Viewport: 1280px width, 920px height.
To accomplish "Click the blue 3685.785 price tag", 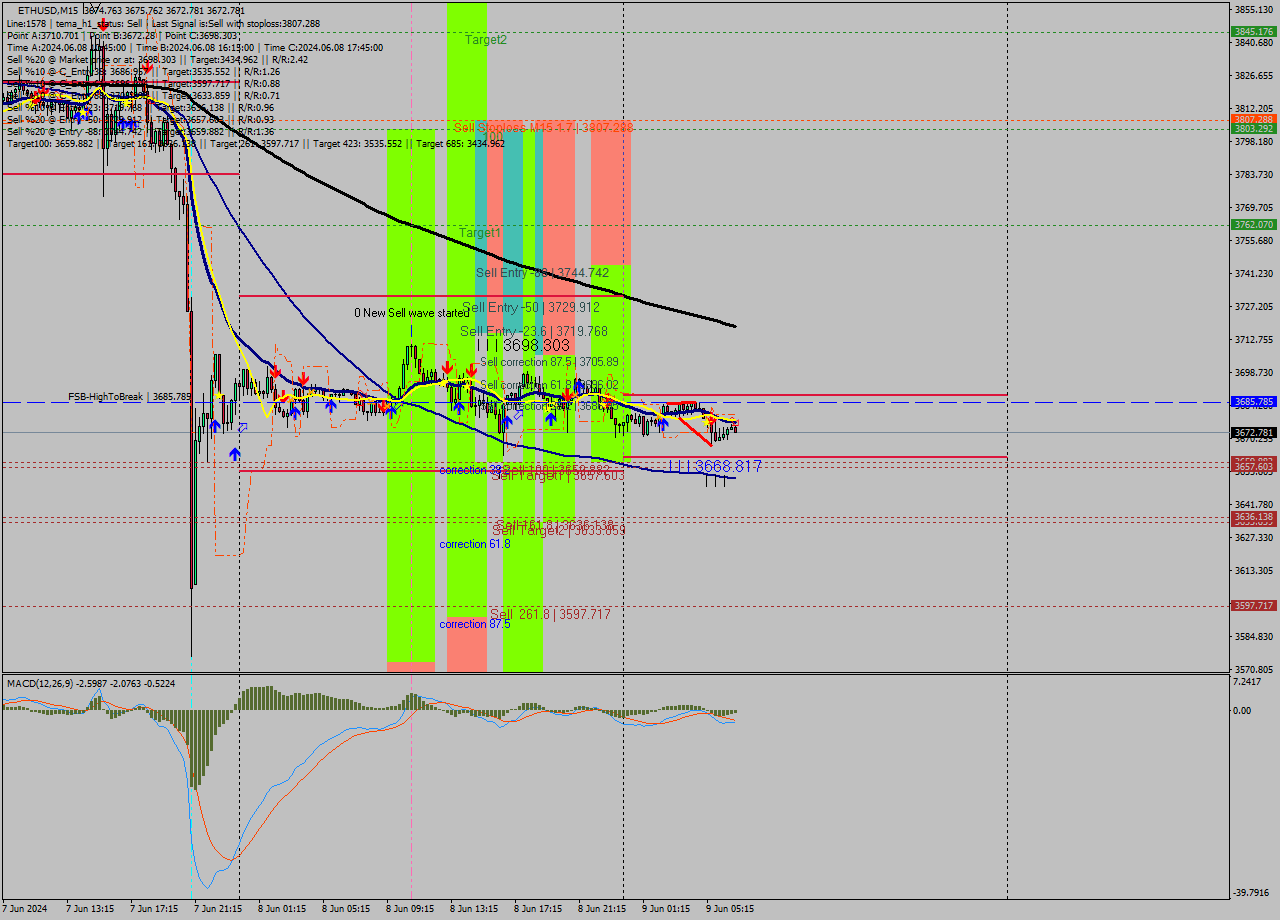I will pyautogui.click(x=1253, y=402).
